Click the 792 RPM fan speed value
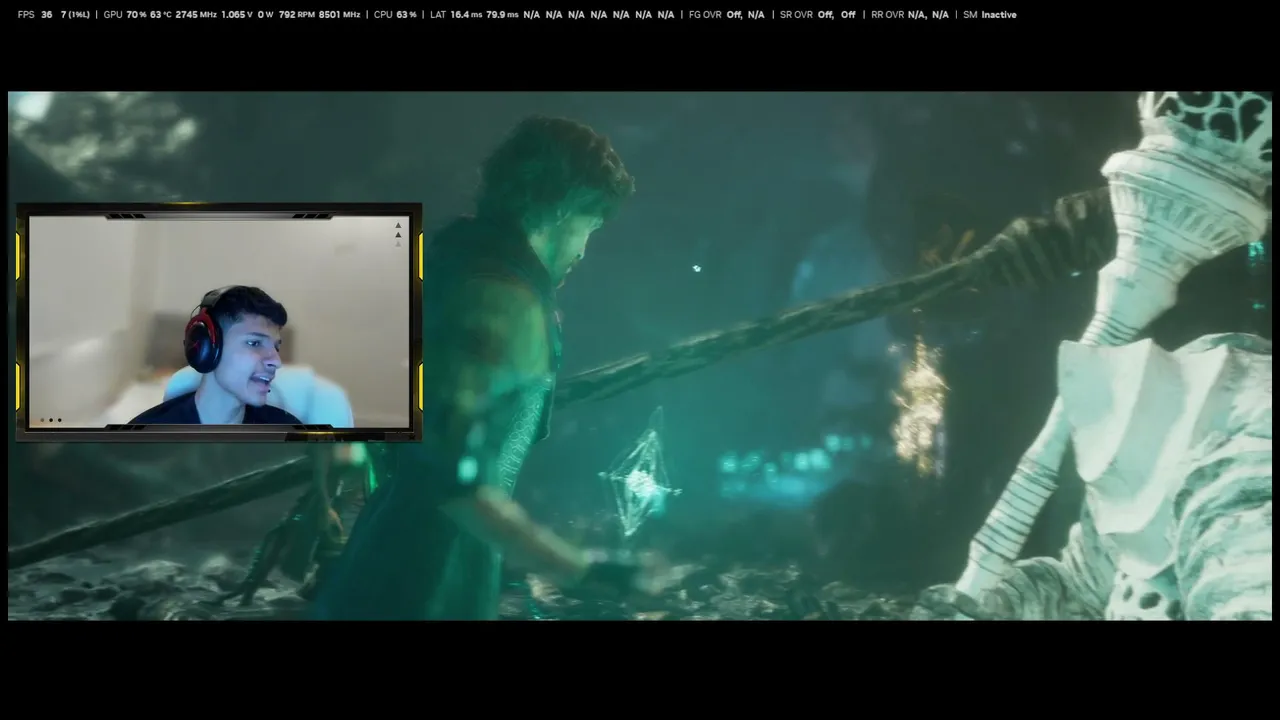 297,15
